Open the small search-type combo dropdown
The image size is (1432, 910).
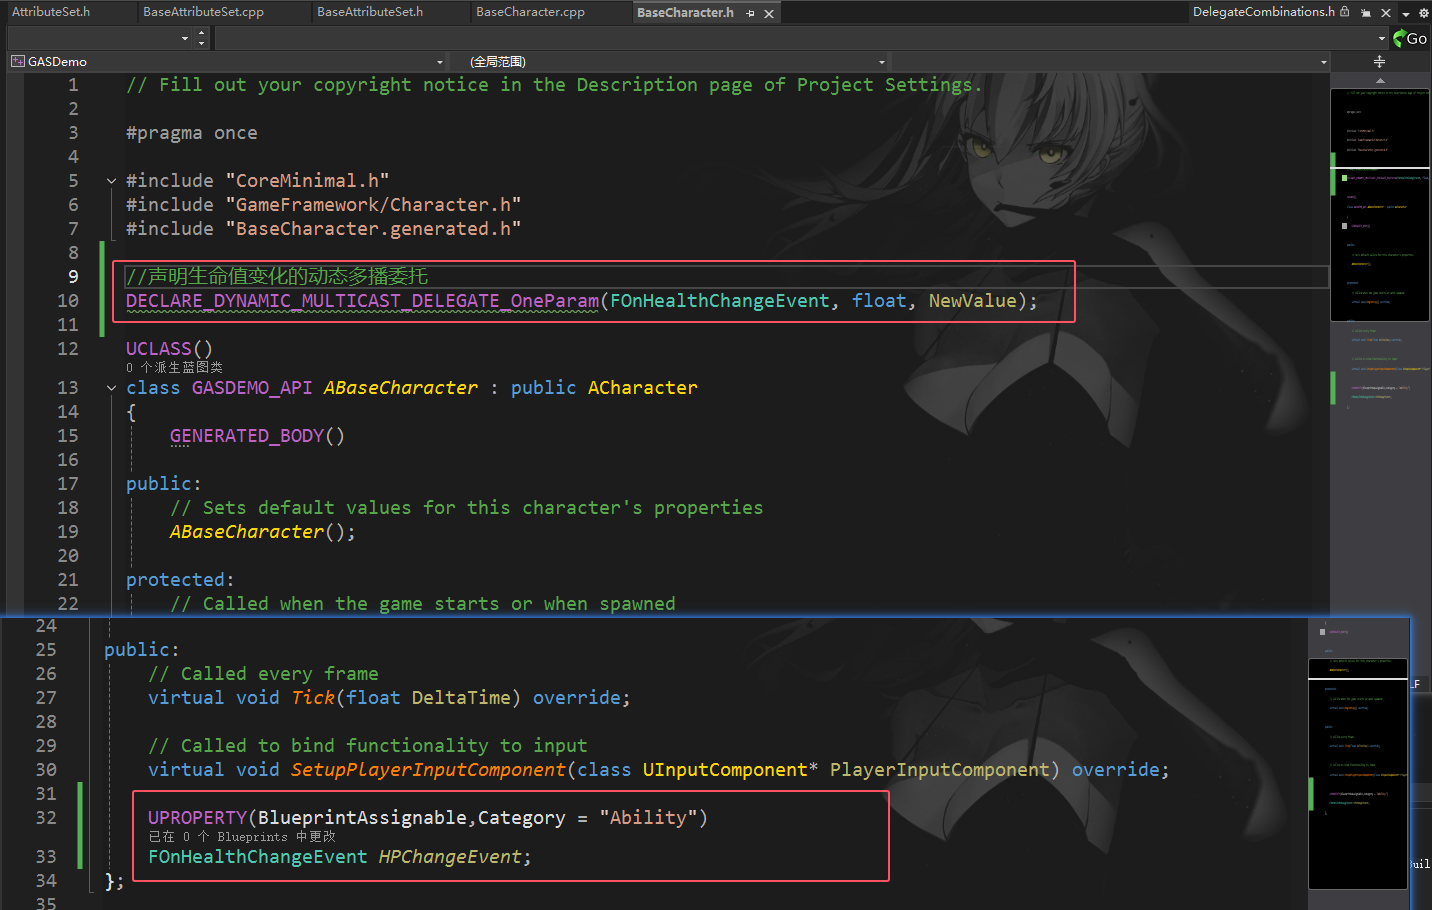click(x=185, y=38)
